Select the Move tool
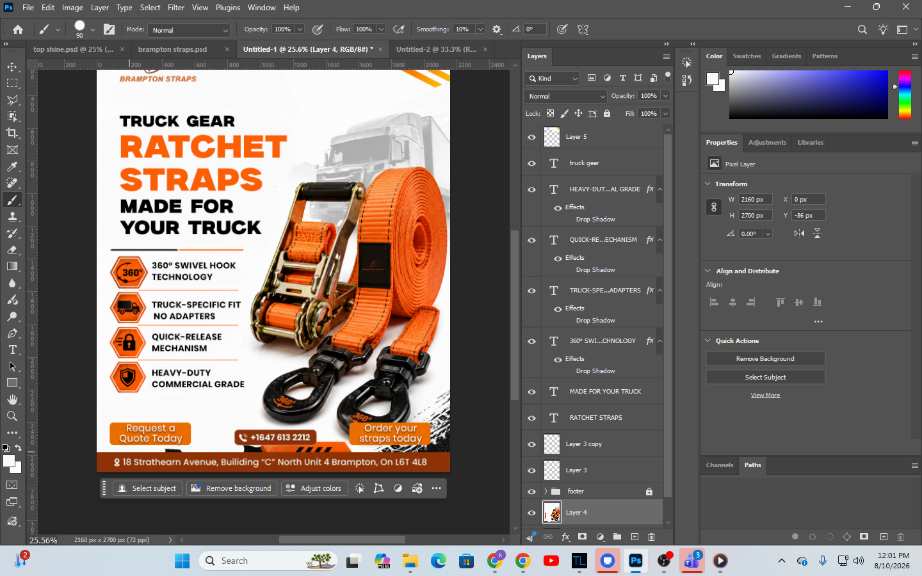This screenshot has width=922, height=576. click(12, 66)
